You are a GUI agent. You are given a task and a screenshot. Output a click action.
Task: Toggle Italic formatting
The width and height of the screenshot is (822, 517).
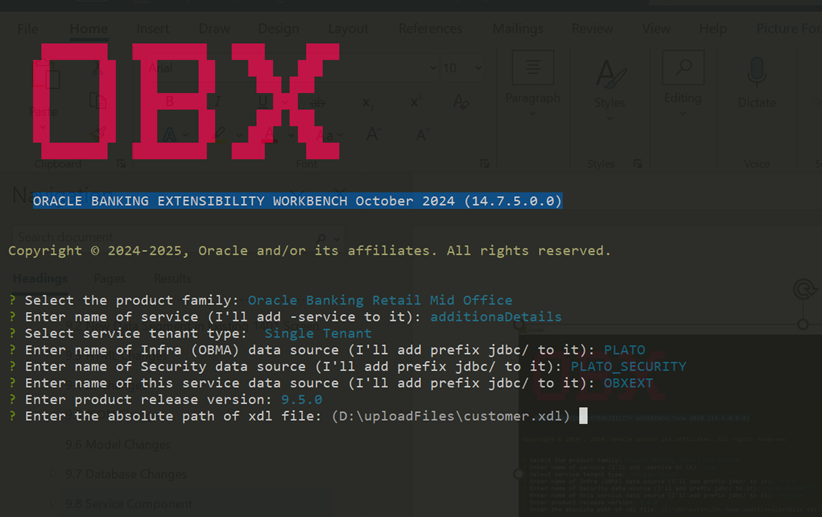(x=217, y=101)
